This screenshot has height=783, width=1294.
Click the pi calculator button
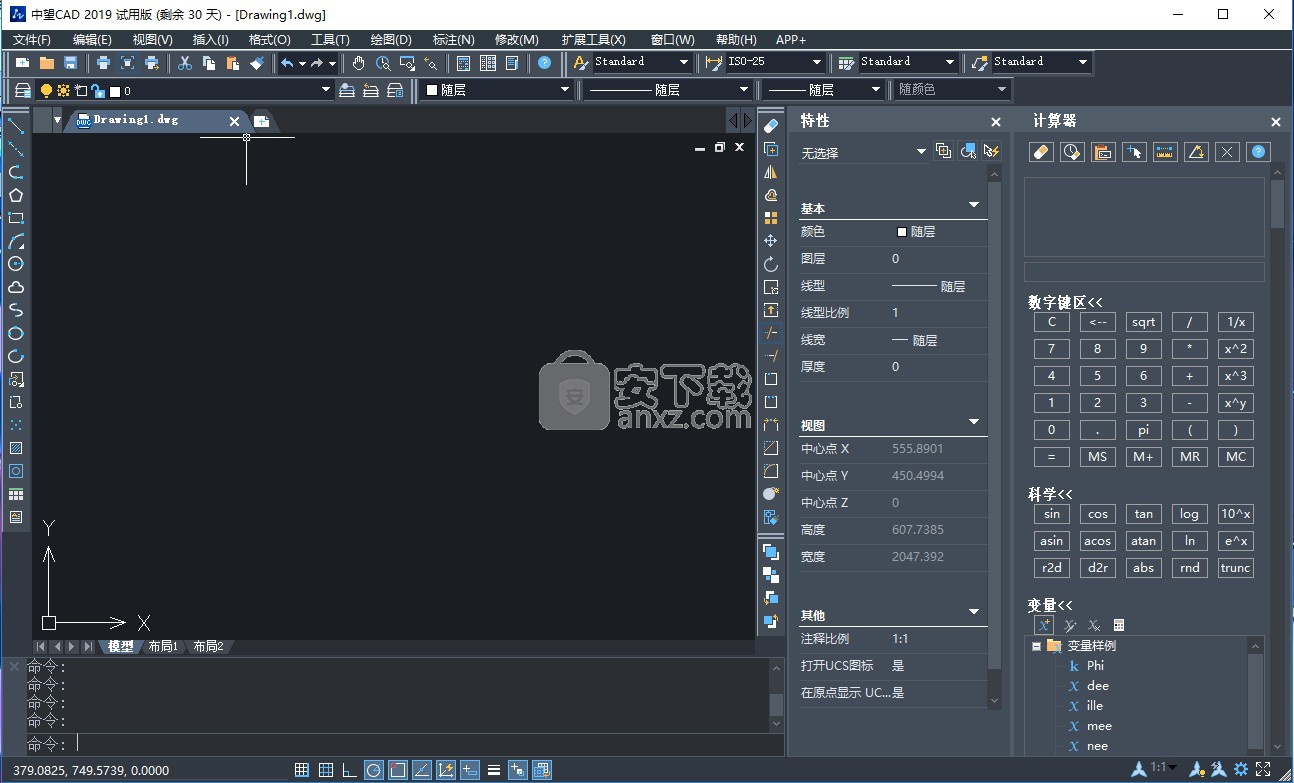1143,430
